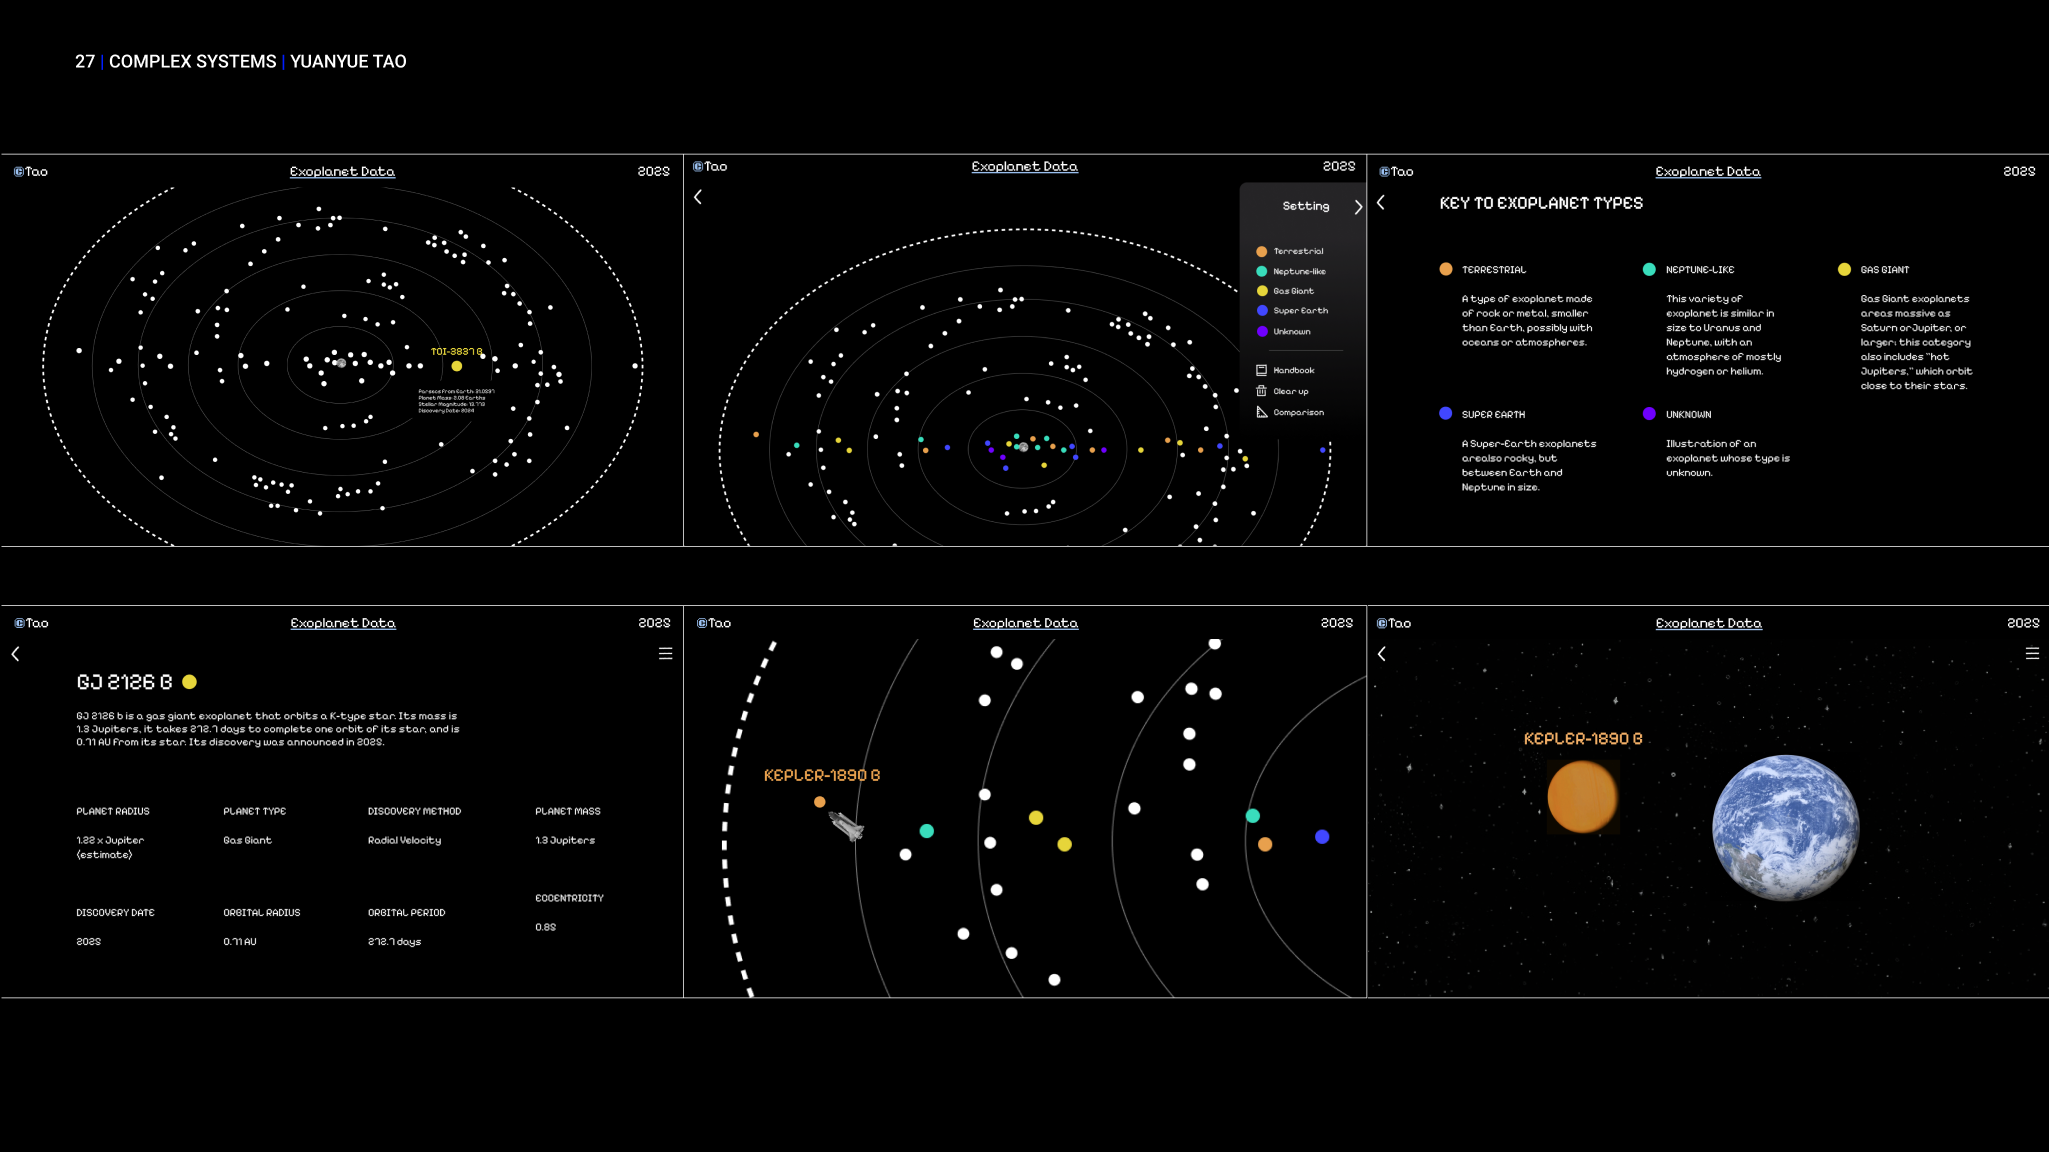The image size is (2049, 1152).
Task: Go back from Key to Exoplanet Types
Action: tap(1381, 203)
